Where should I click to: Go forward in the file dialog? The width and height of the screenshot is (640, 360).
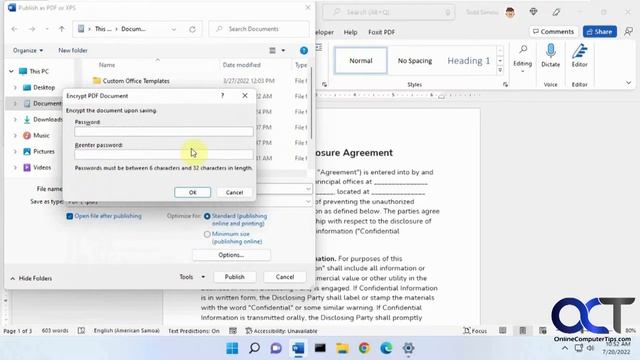pyautogui.click(x=32, y=29)
